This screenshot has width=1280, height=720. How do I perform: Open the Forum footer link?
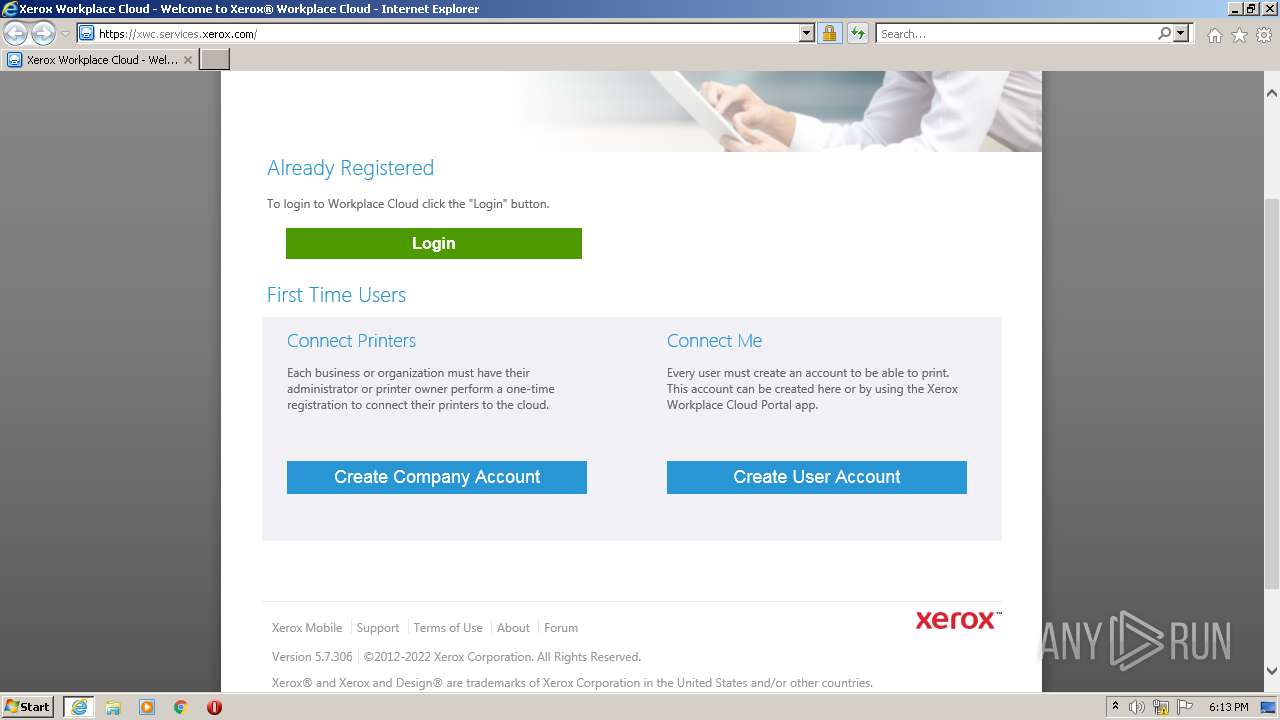point(561,628)
